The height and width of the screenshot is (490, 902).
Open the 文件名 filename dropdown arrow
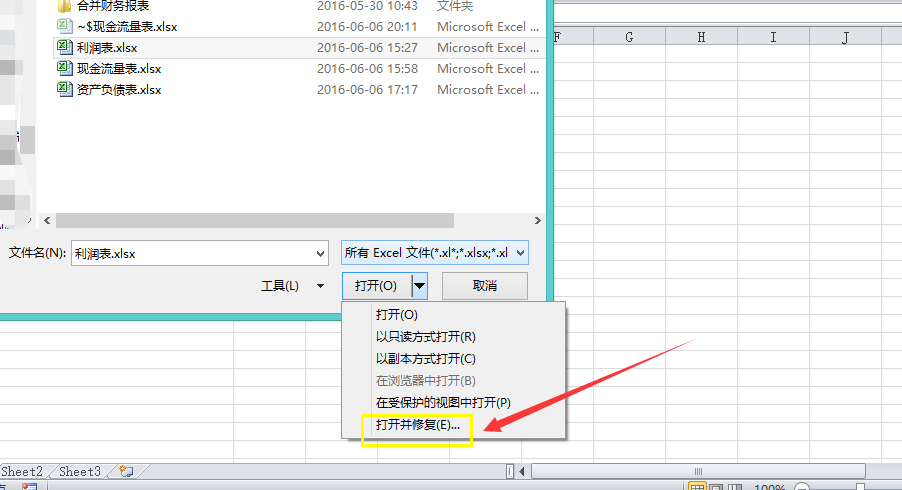pos(320,253)
